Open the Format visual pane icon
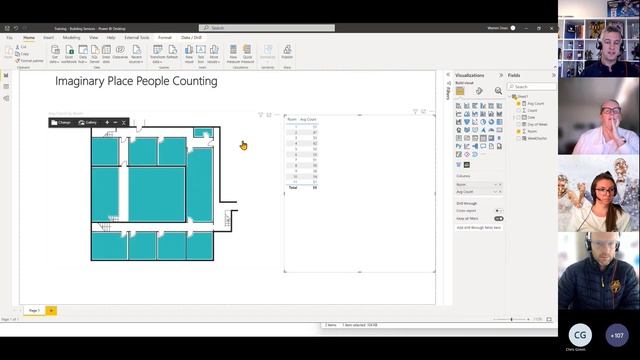The height and width of the screenshot is (360, 640). point(479,91)
